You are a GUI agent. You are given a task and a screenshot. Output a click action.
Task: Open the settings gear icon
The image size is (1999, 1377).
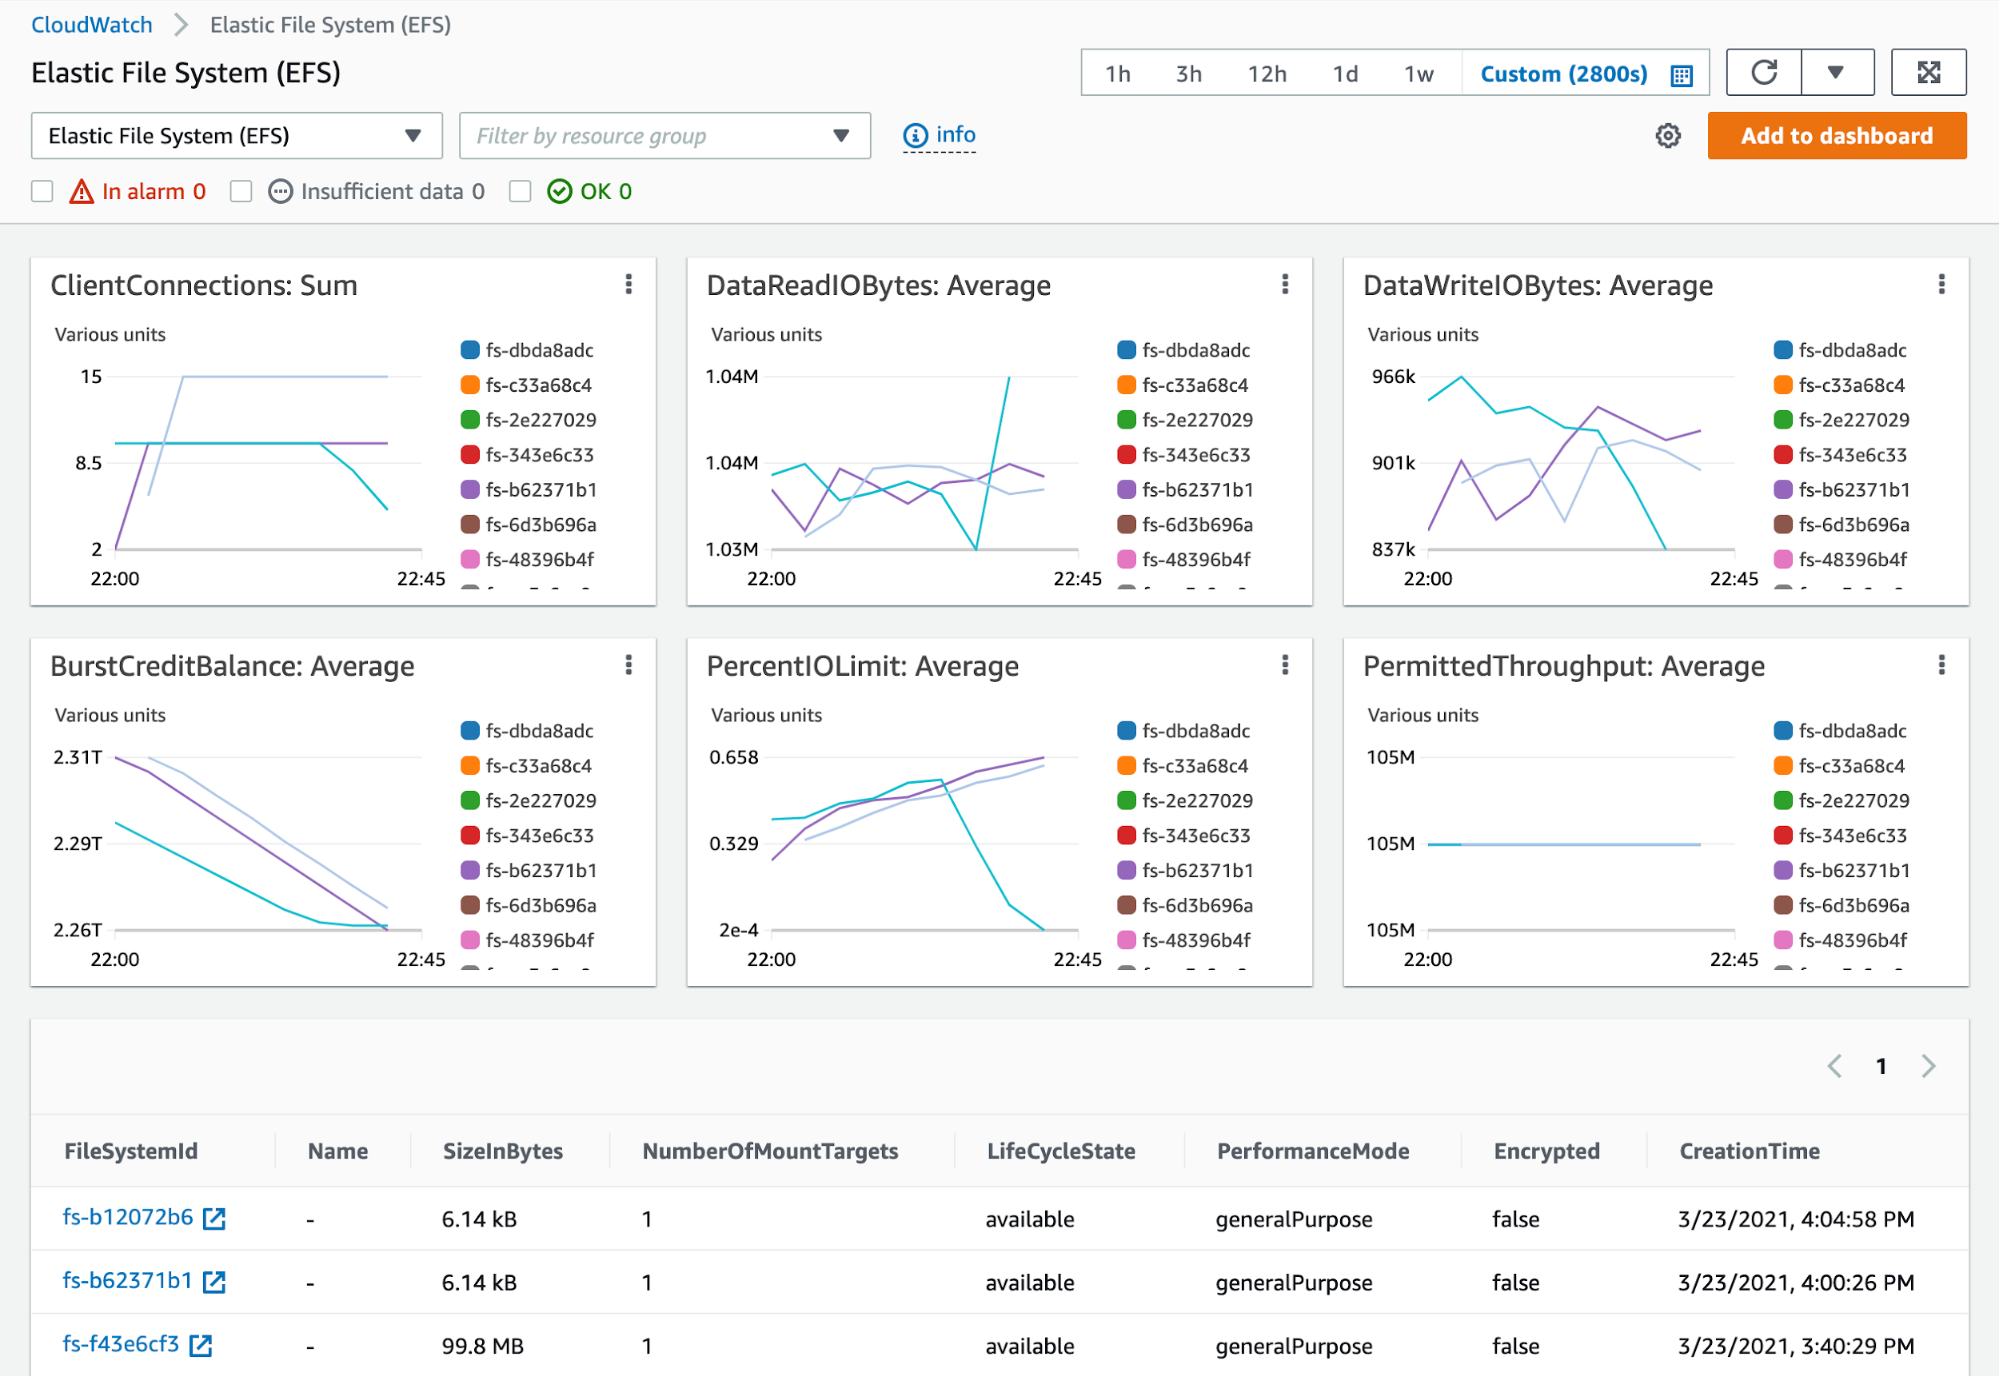[x=1667, y=135]
